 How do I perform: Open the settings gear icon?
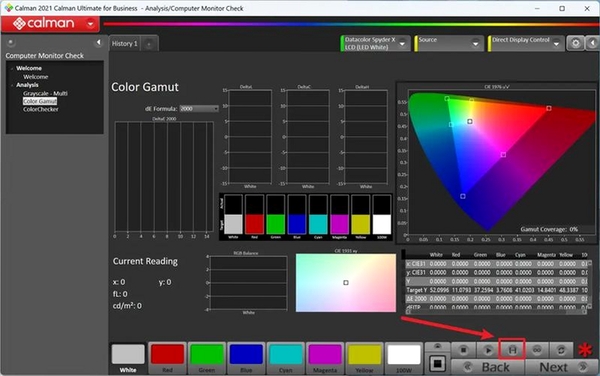coord(576,43)
